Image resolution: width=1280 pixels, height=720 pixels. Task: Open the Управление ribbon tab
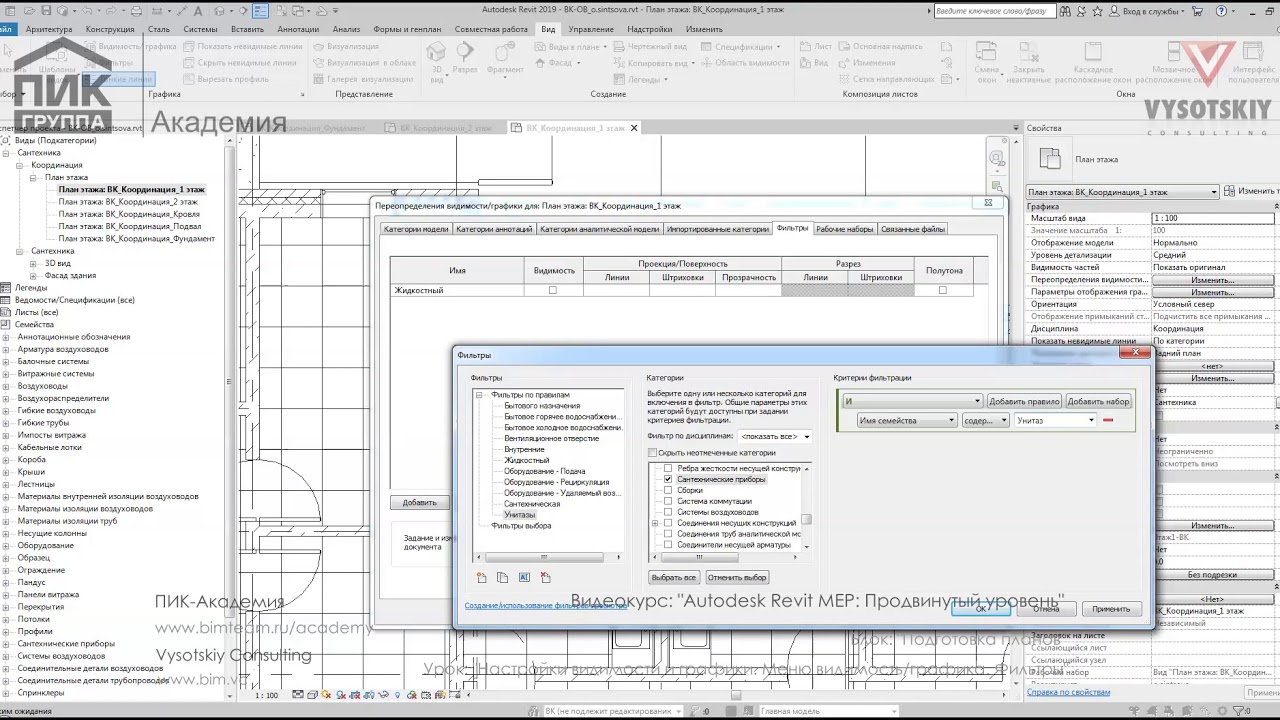click(x=590, y=29)
